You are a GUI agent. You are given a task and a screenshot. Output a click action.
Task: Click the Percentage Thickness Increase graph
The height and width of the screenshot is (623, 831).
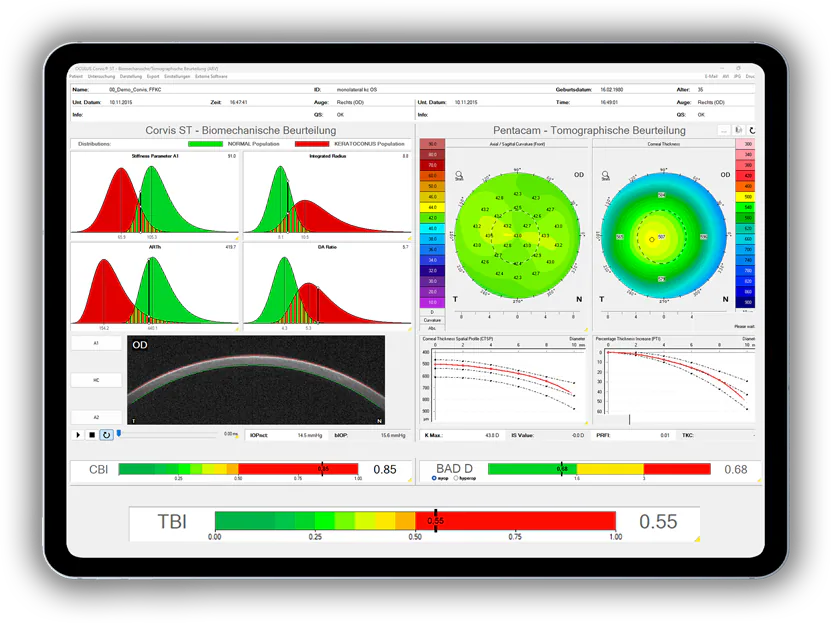pyautogui.click(x=674, y=379)
